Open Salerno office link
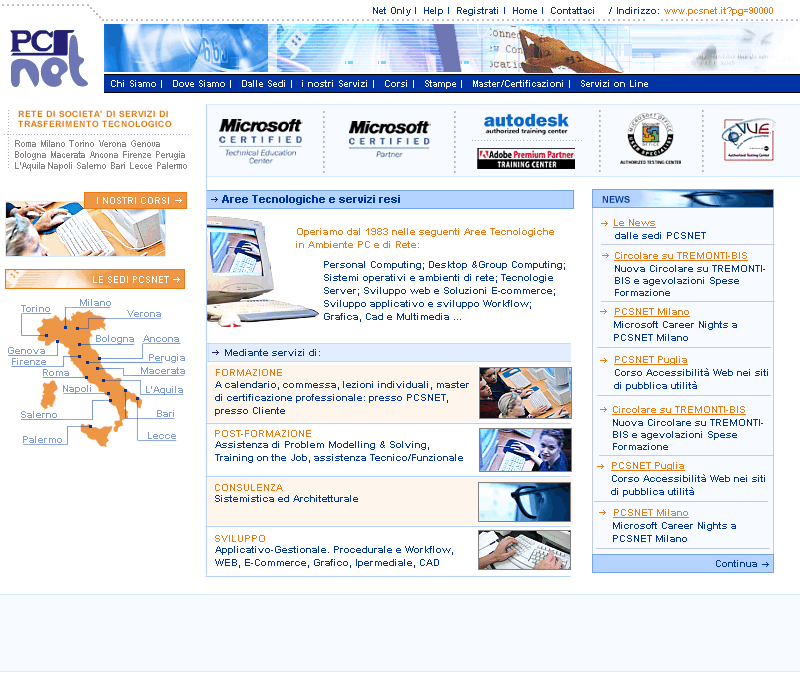The height and width of the screenshot is (687, 800). (39, 415)
